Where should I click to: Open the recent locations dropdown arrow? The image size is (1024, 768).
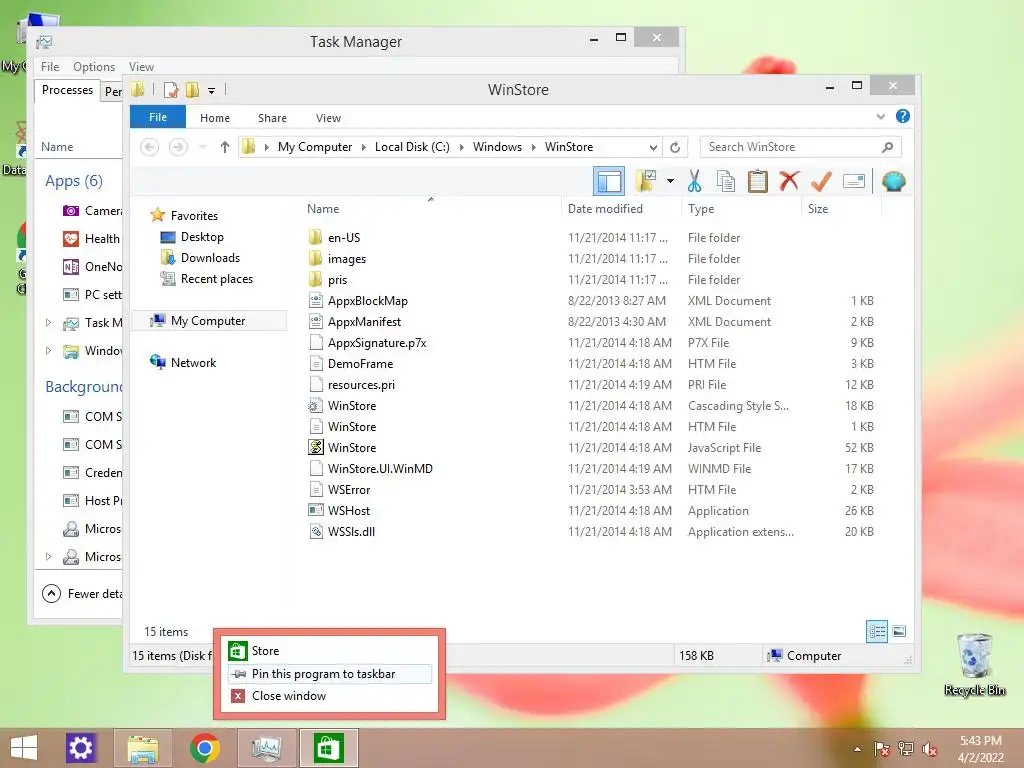[x=202, y=147]
